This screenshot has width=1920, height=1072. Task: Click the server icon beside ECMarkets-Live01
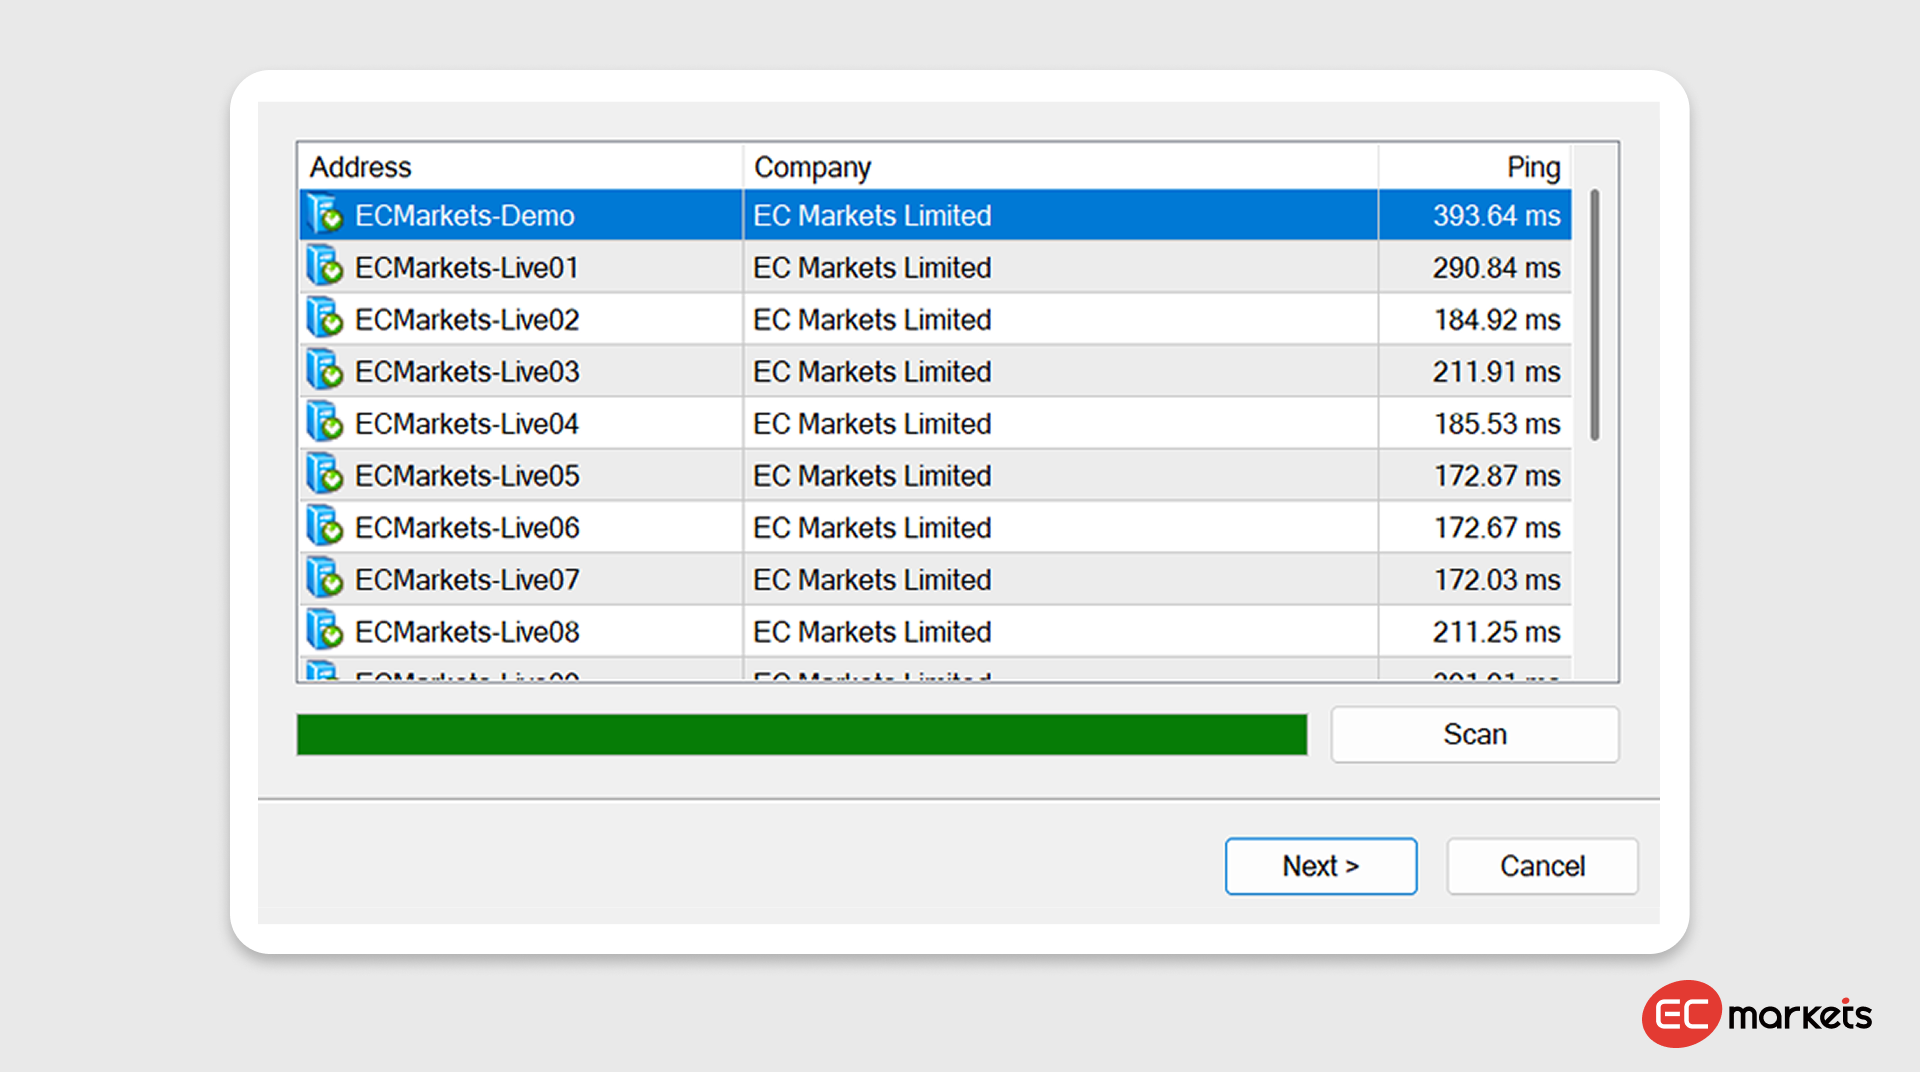click(x=324, y=266)
